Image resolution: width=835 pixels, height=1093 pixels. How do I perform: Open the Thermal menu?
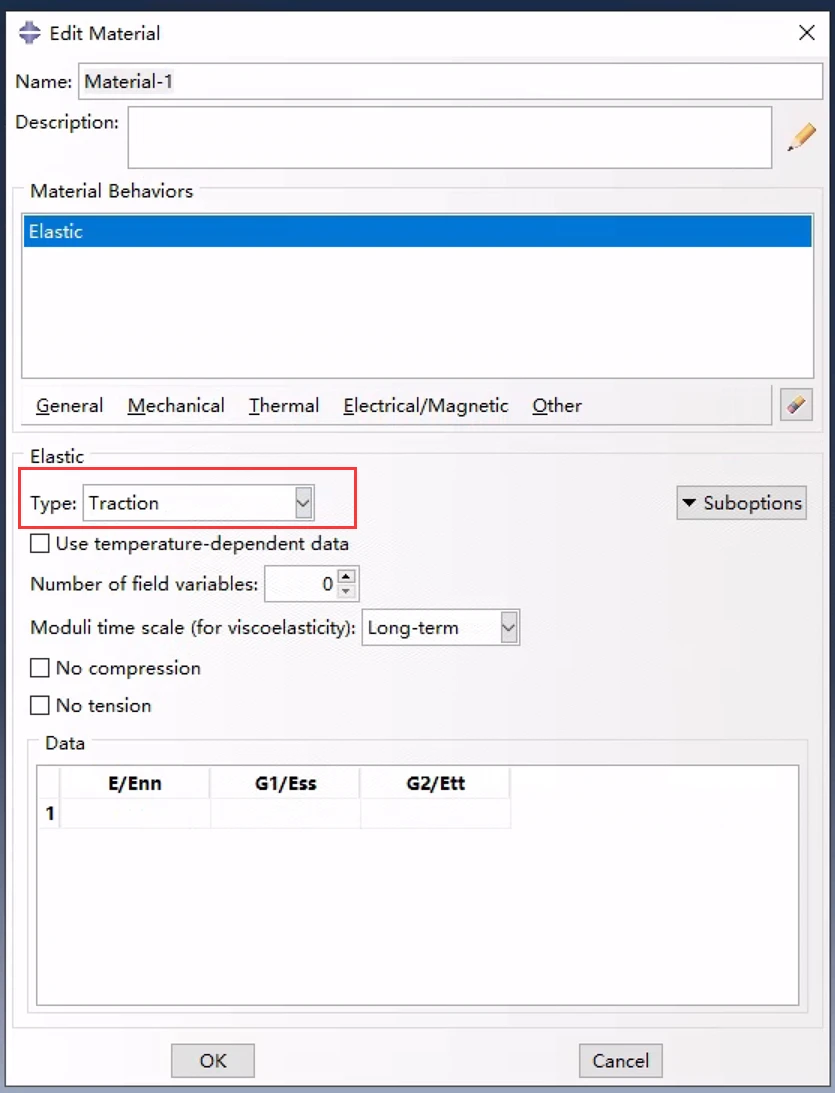pyautogui.click(x=284, y=406)
